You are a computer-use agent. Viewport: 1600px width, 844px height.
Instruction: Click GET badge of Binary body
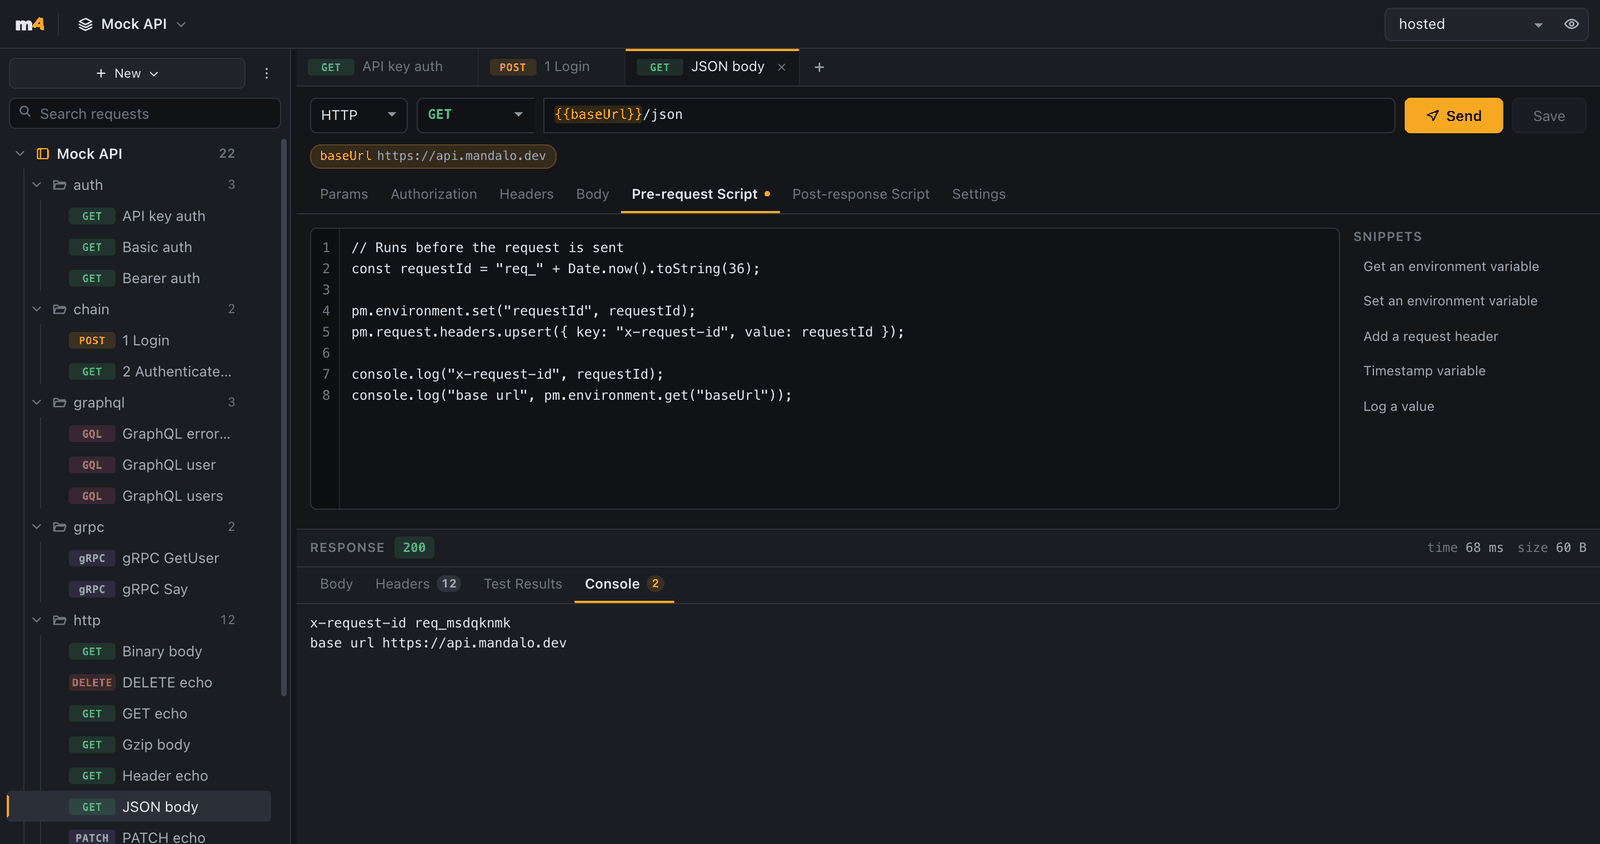click(x=92, y=651)
